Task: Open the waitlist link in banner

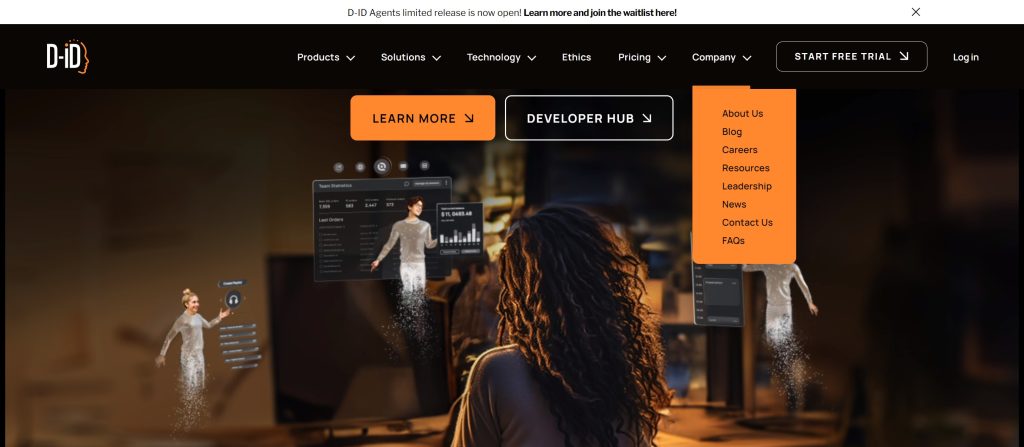Action: 600,12
